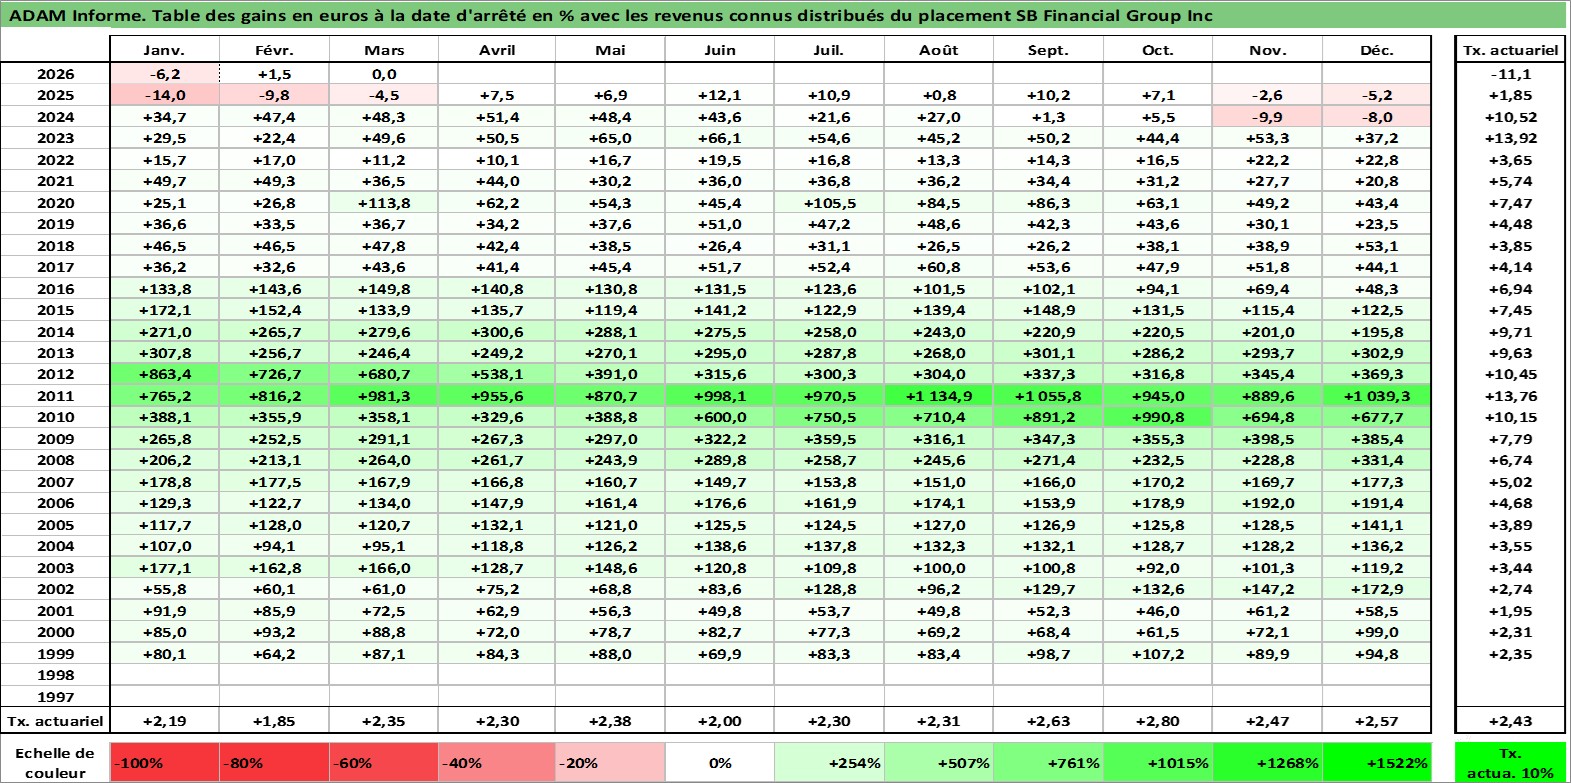The width and height of the screenshot is (1571, 783).
Task: Select the empty 1997 year row label
Action: (55, 697)
